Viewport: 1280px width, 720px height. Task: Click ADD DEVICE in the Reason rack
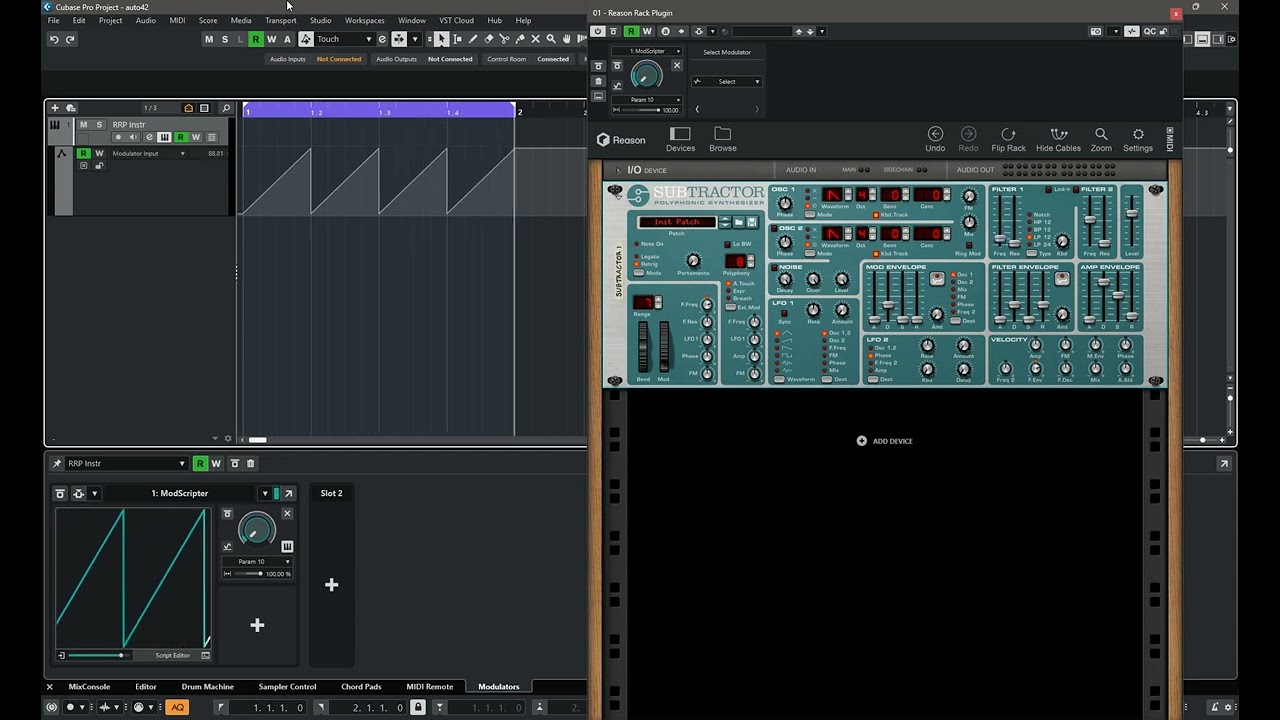pos(885,441)
